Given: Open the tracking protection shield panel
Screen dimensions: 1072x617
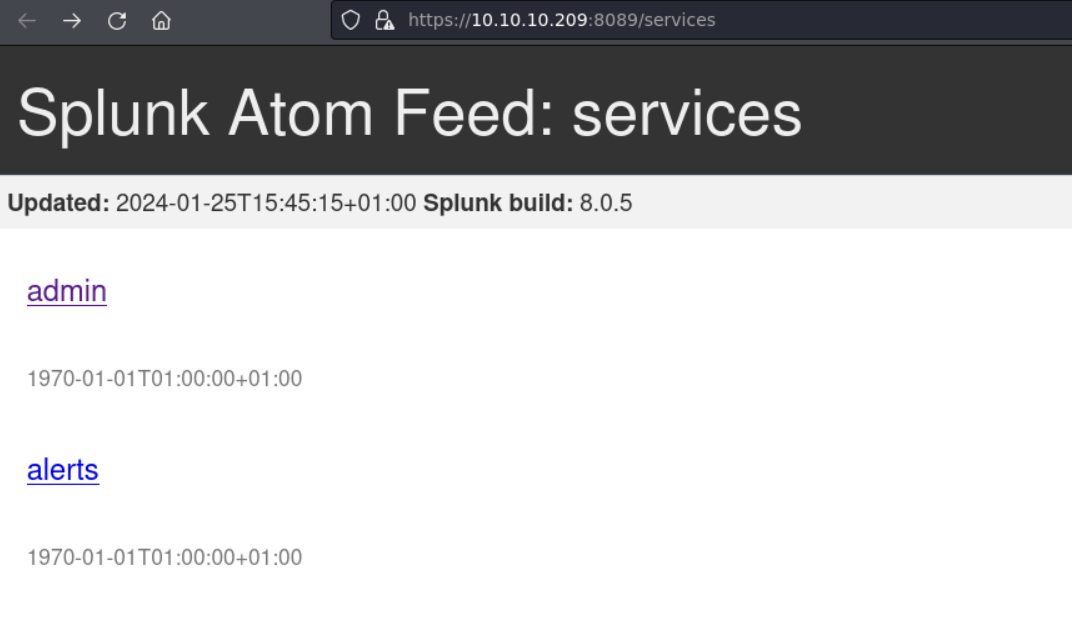Looking at the screenshot, I should click(351, 20).
